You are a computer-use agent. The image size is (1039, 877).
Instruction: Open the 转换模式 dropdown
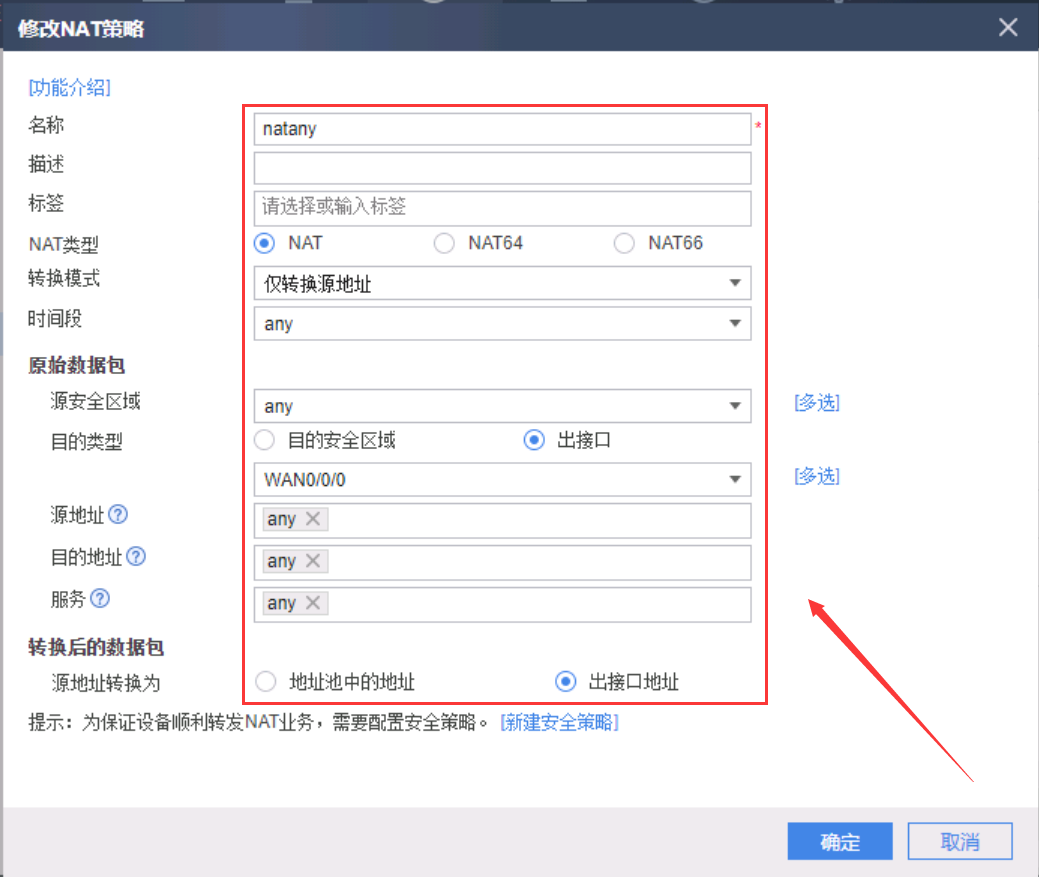tap(502, 284)
